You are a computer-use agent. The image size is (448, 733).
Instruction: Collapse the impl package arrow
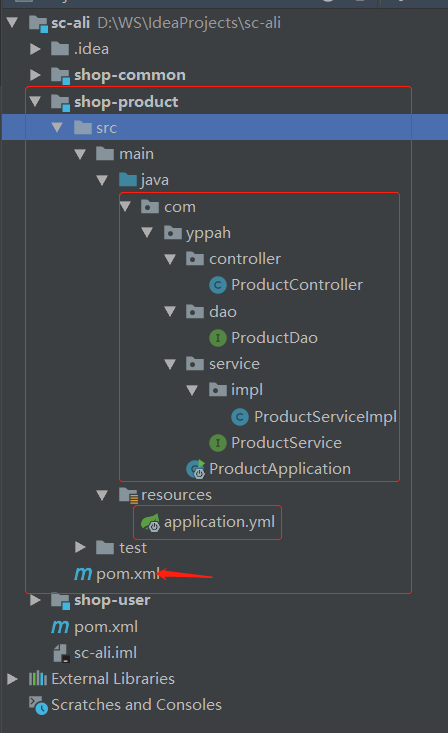click(x=192, y=390)
